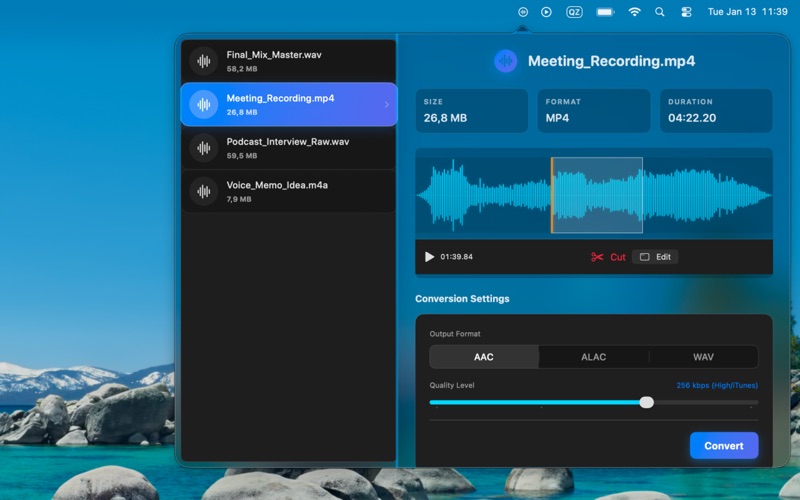Click the waveform icon beside Final_Mix_Master.wav
800x500 pixels.
click(x=204, y=61)
